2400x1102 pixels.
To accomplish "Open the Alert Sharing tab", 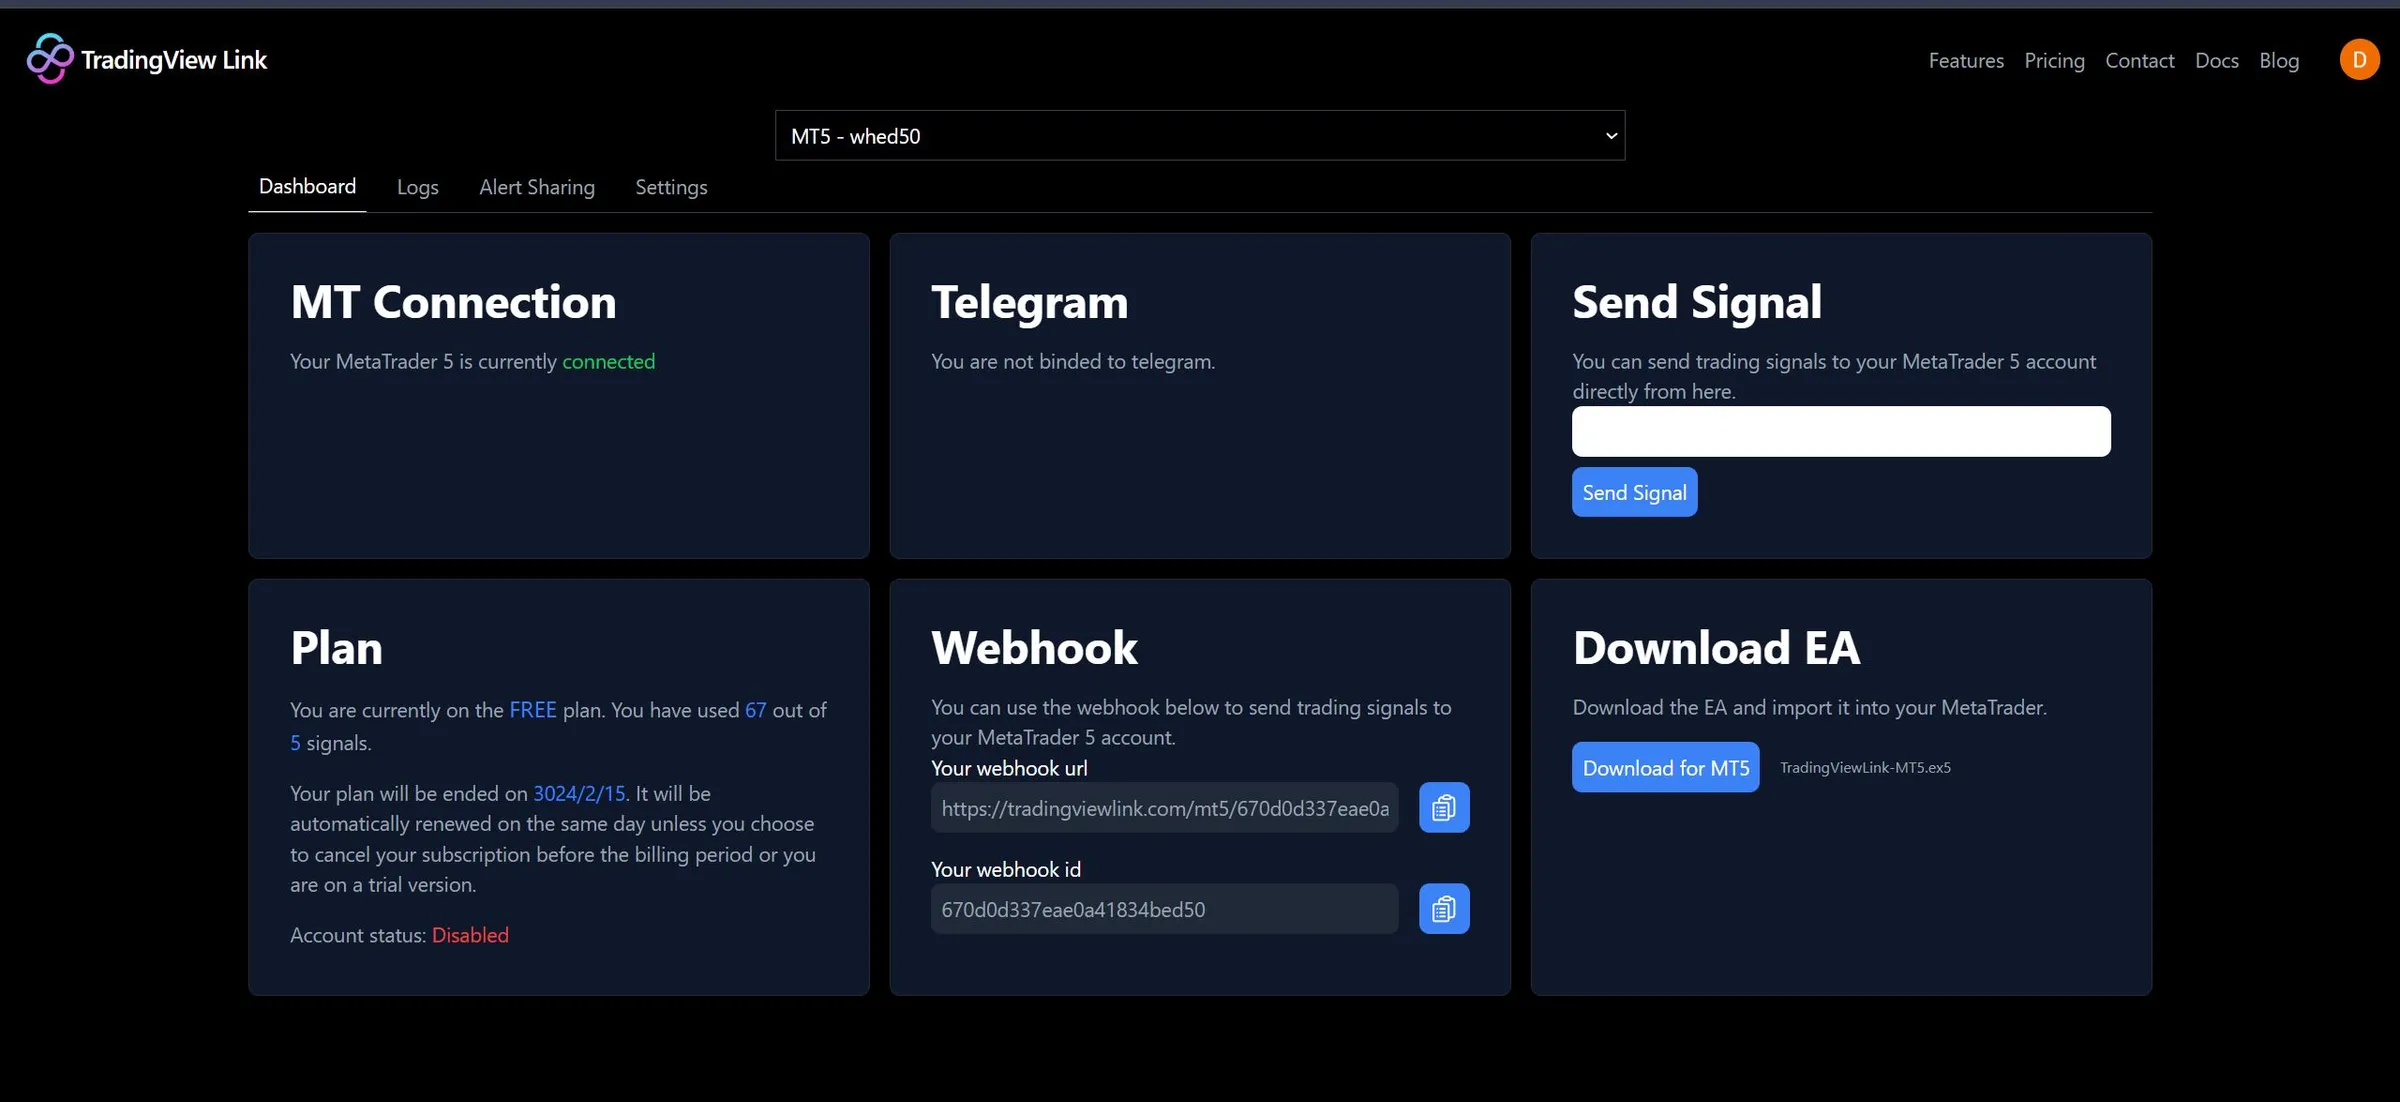I will tap(536, 187).
